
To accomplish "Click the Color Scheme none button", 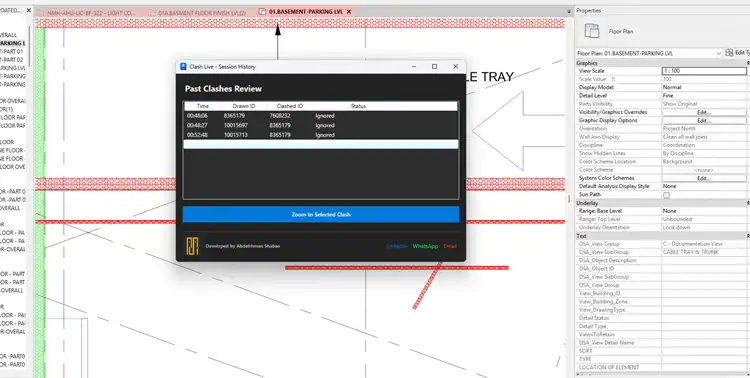I will coord(704,170).
